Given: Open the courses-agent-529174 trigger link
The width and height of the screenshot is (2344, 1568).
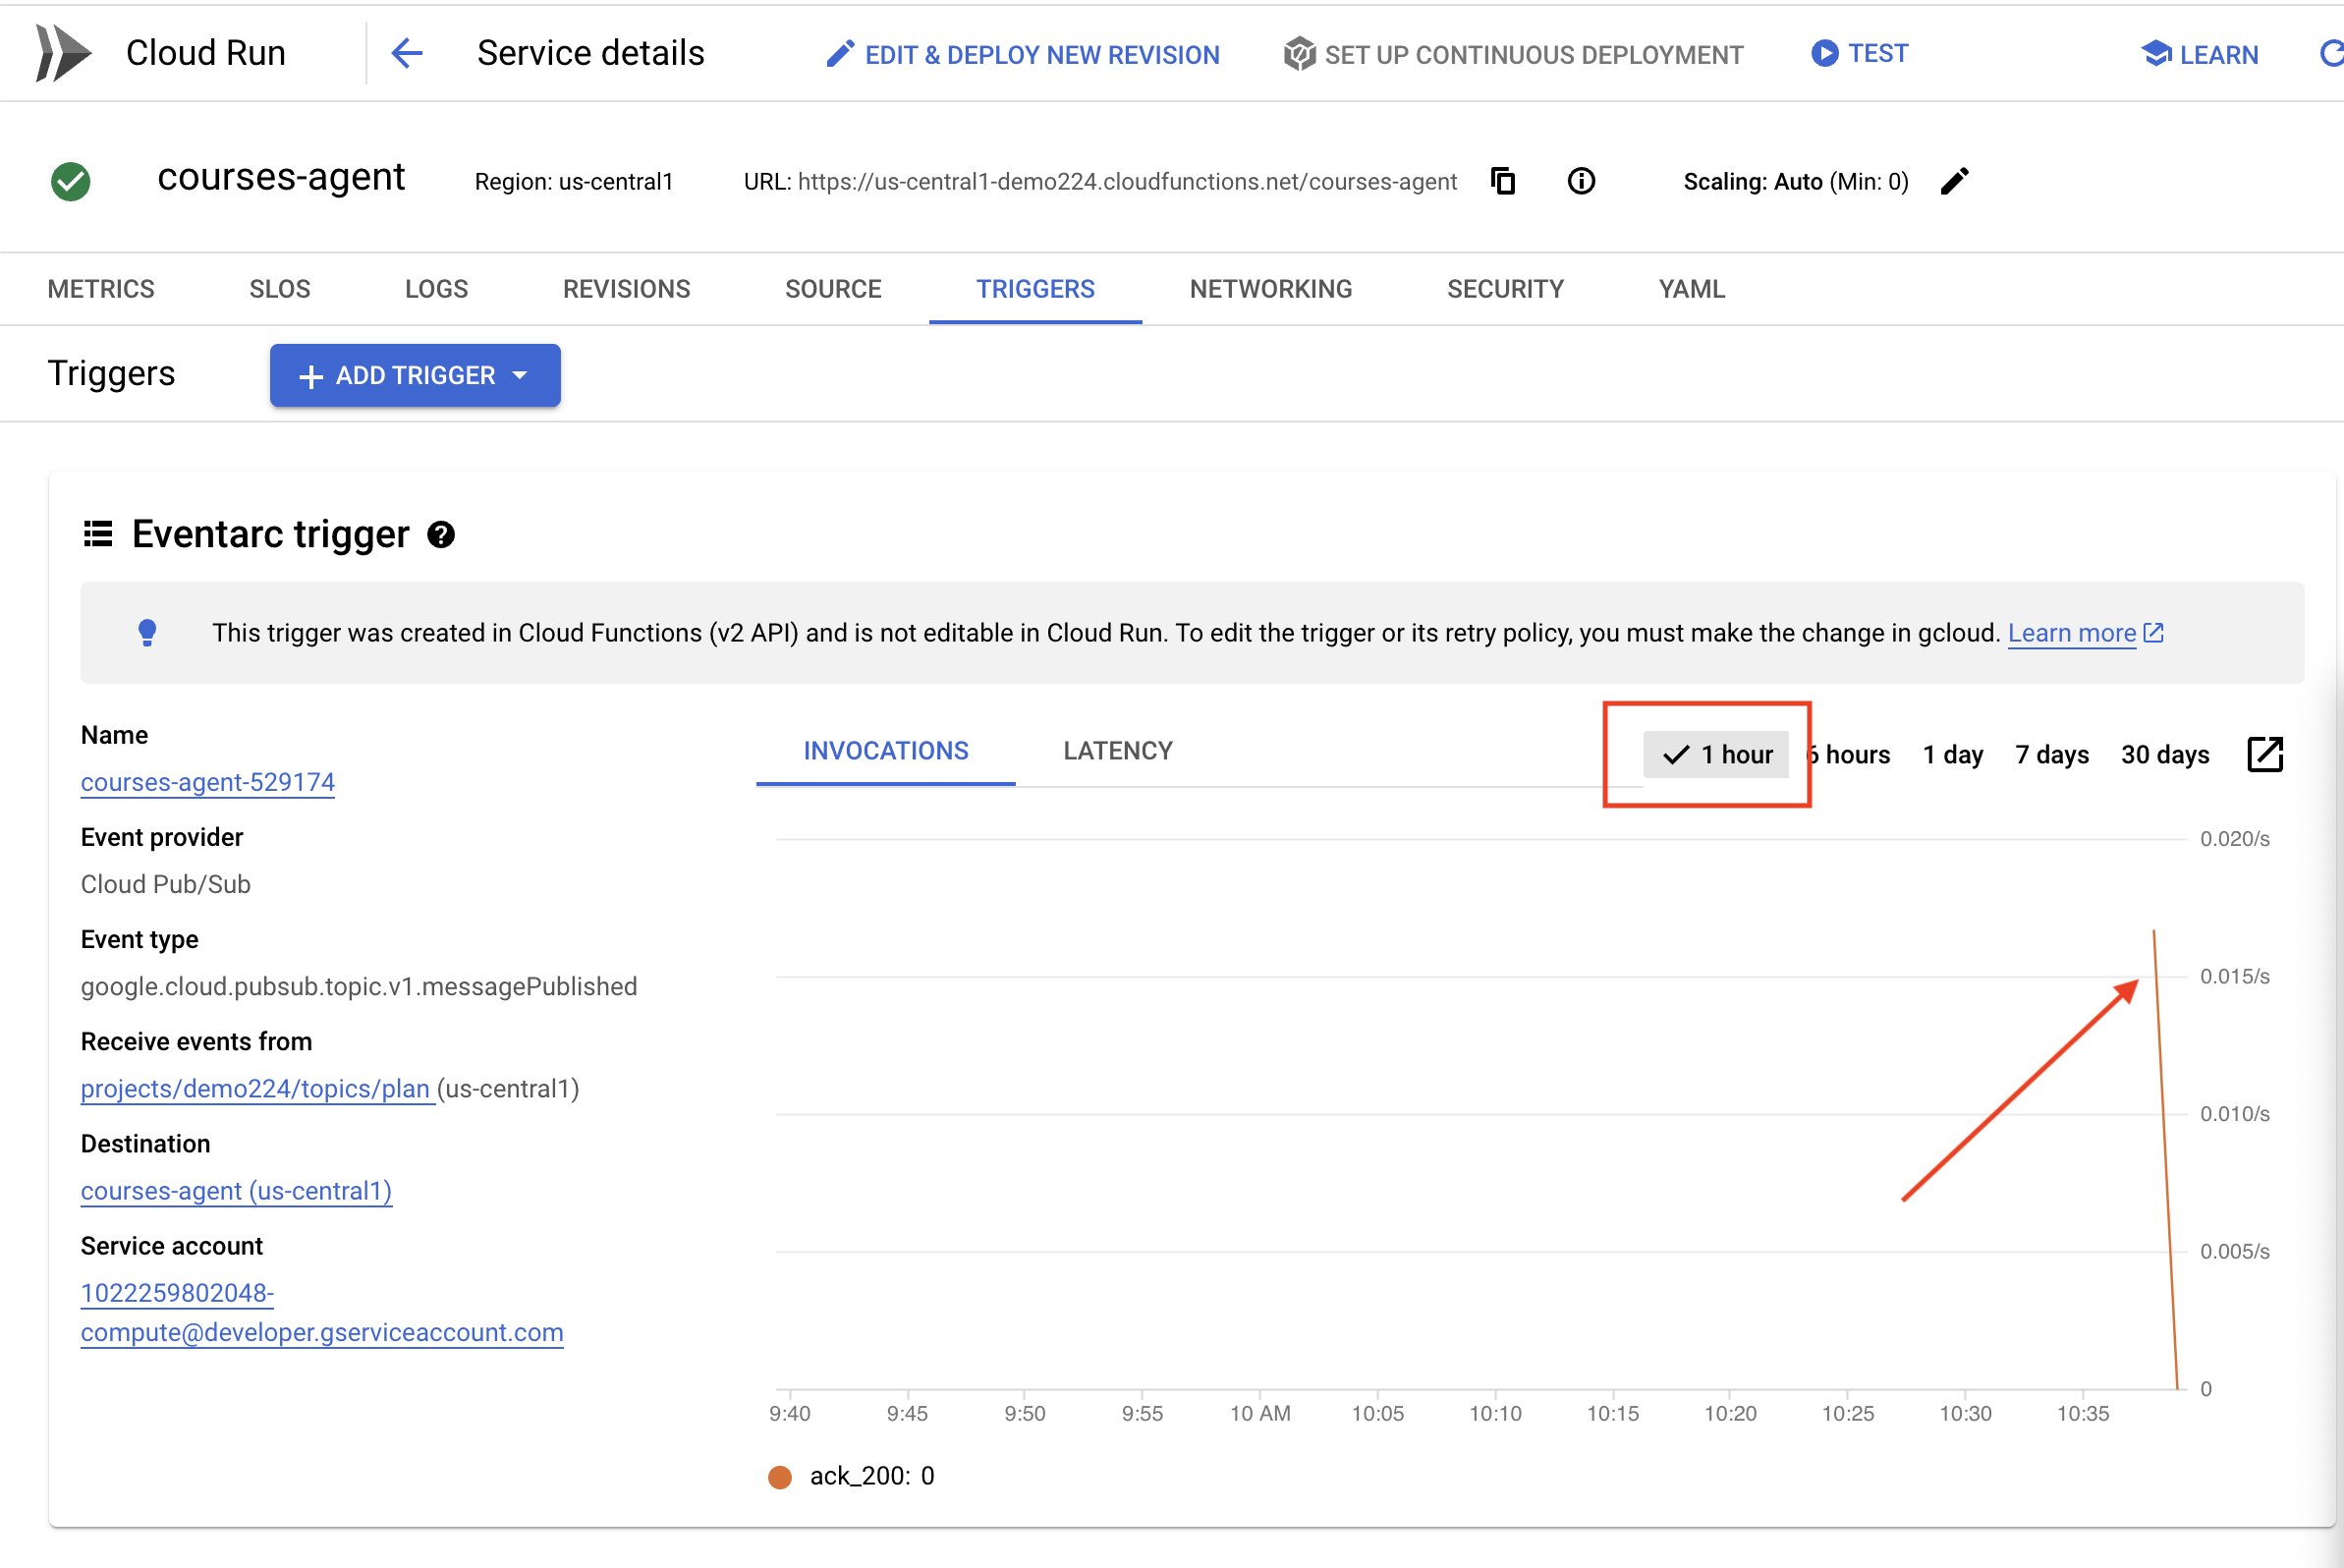Looking at the screenshot, I should (210, 782).
